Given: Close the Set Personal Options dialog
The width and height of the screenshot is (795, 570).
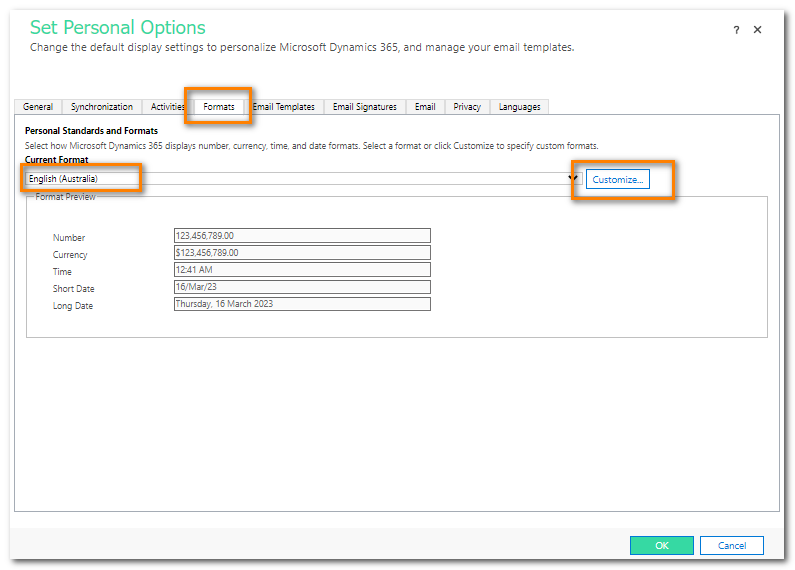Looking at the screenshot, I should (757, 30).
